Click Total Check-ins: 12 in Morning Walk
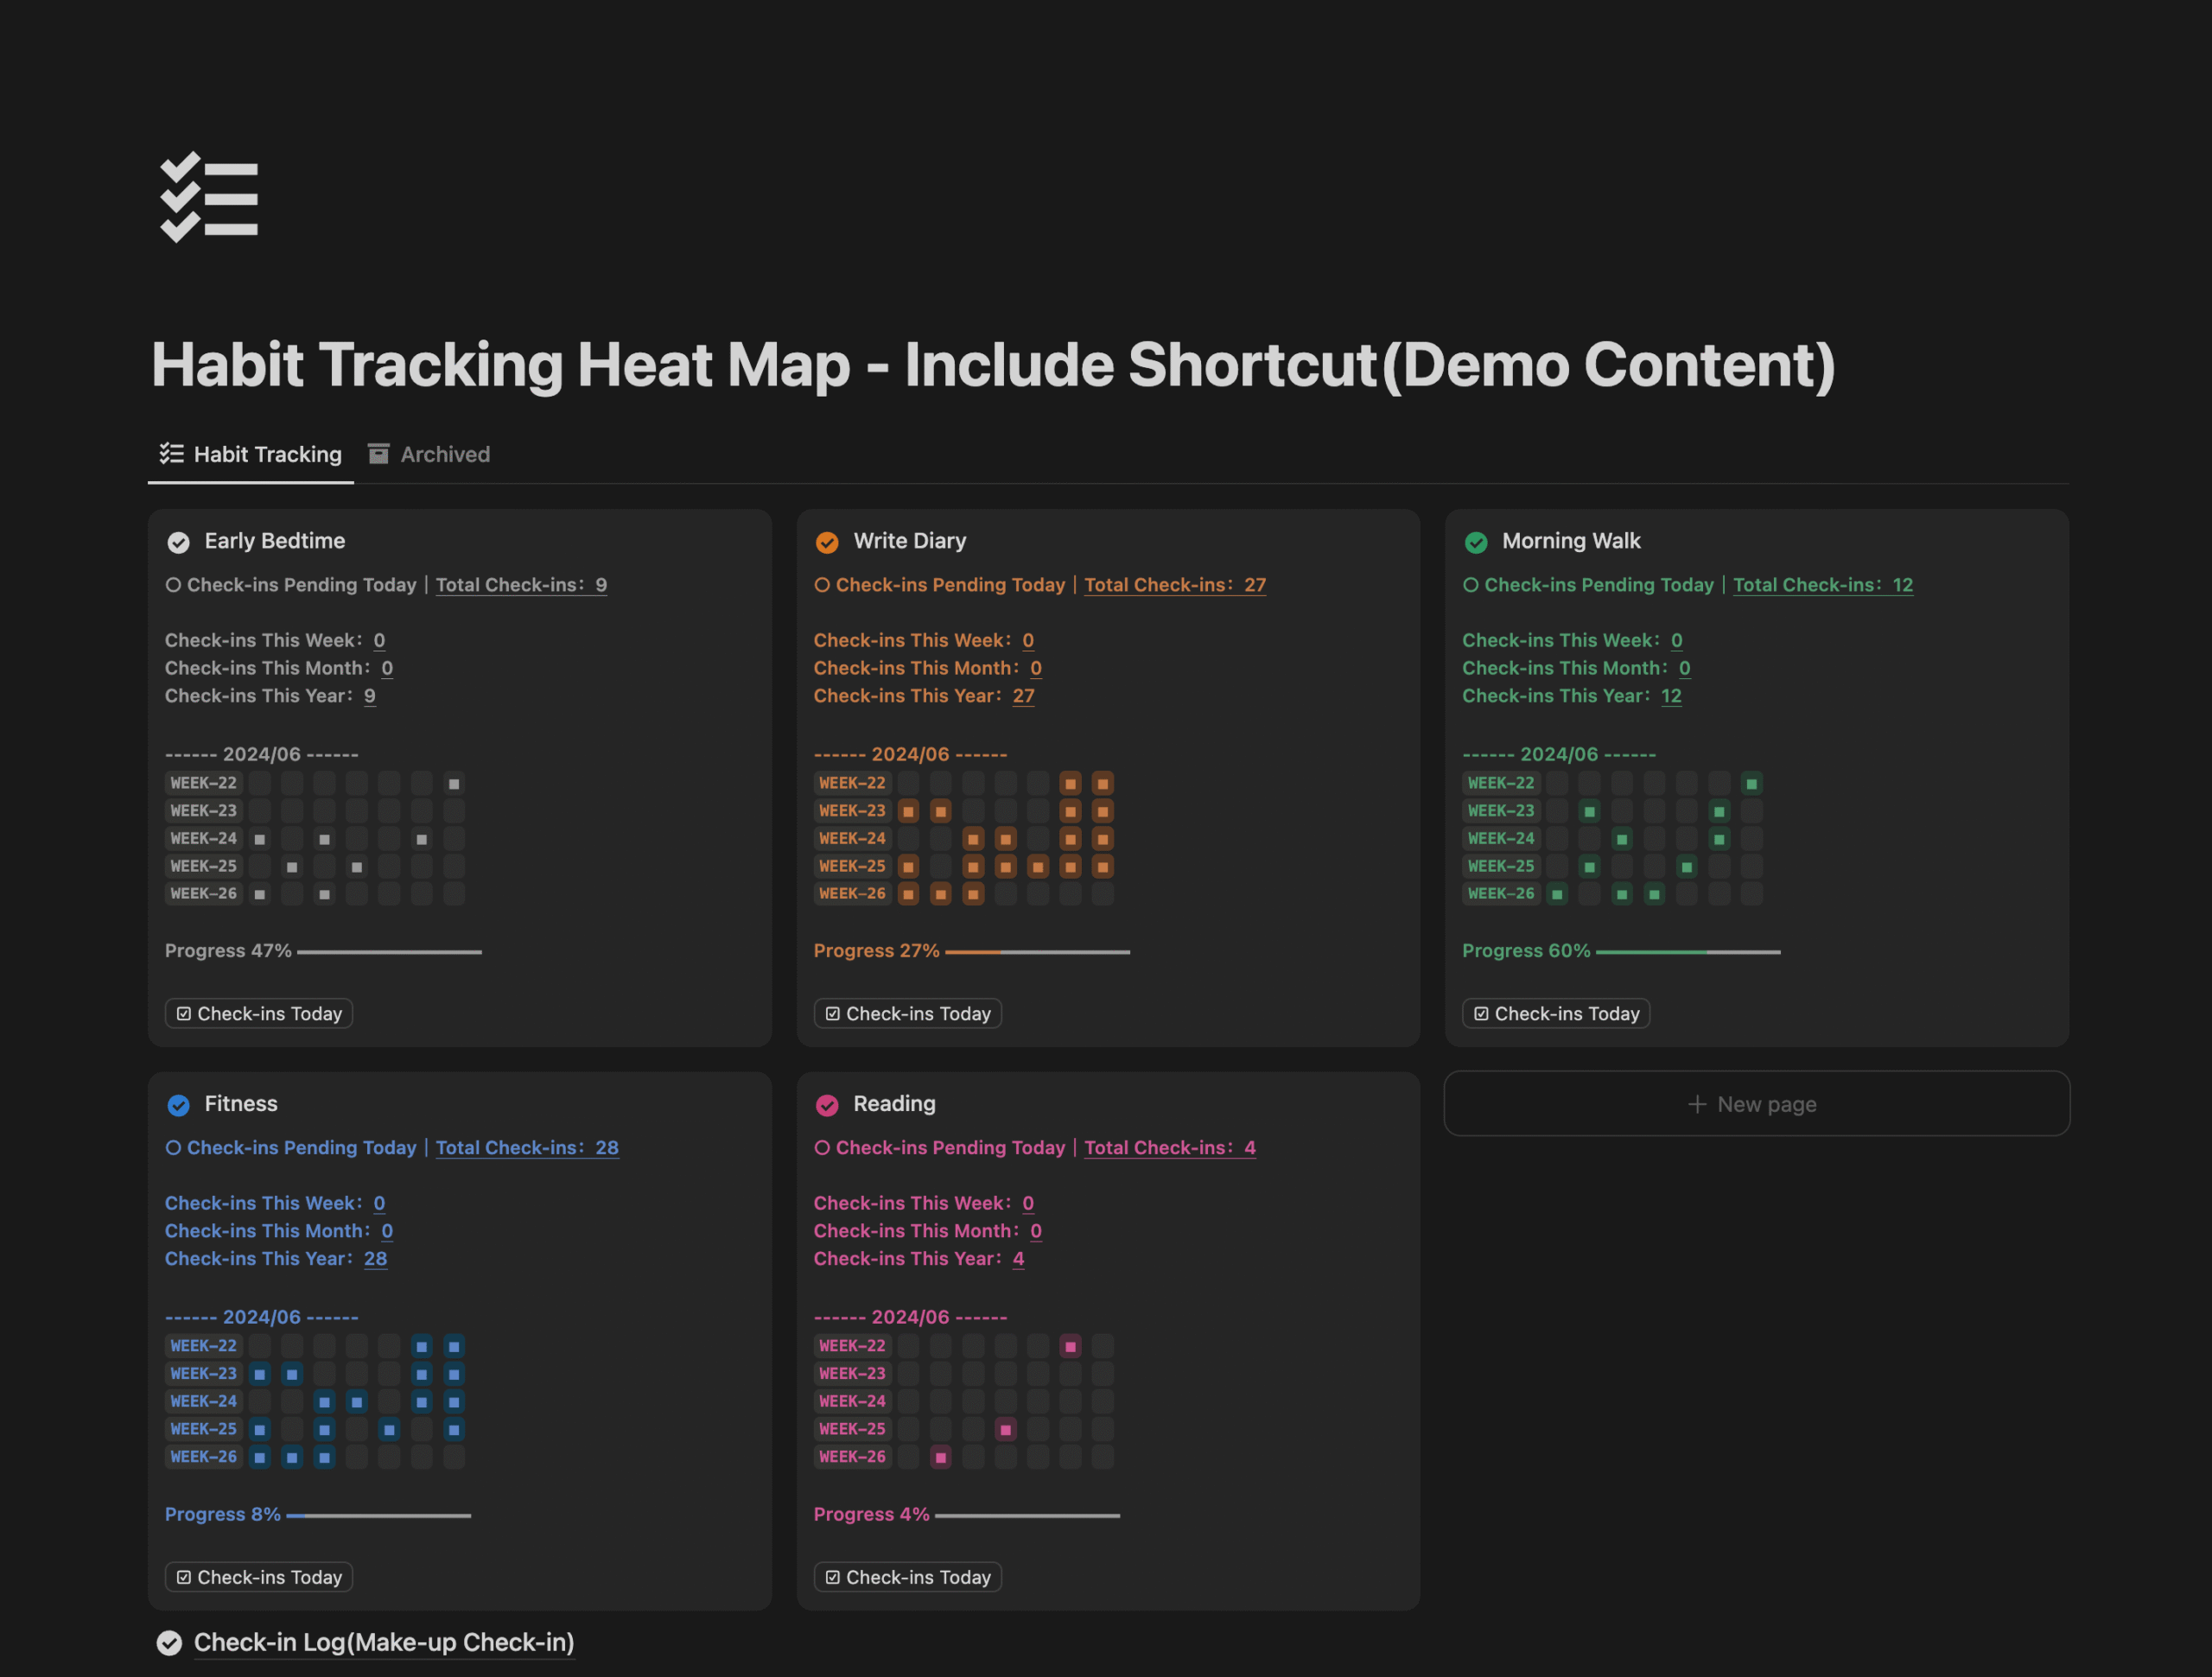Image resolution: width=2212 pixels, height=1677 pixels. pyautogui.click(x=1823, y=585)
